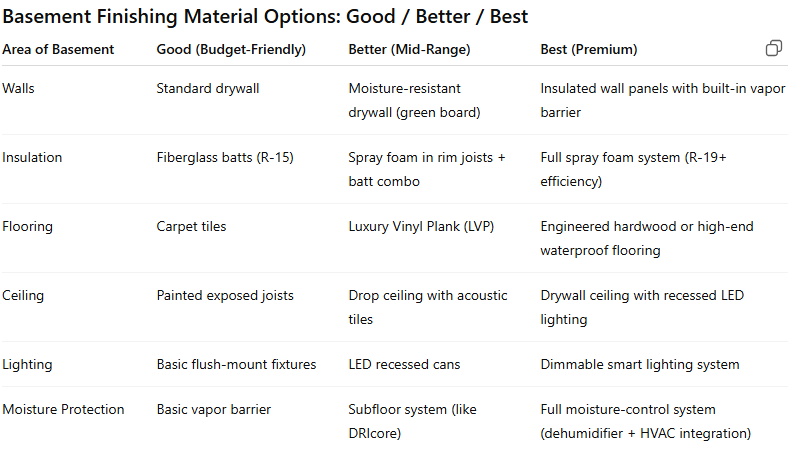Select the 'Ceiling' row label
800x453 pixels.
(x=23, y=295)
